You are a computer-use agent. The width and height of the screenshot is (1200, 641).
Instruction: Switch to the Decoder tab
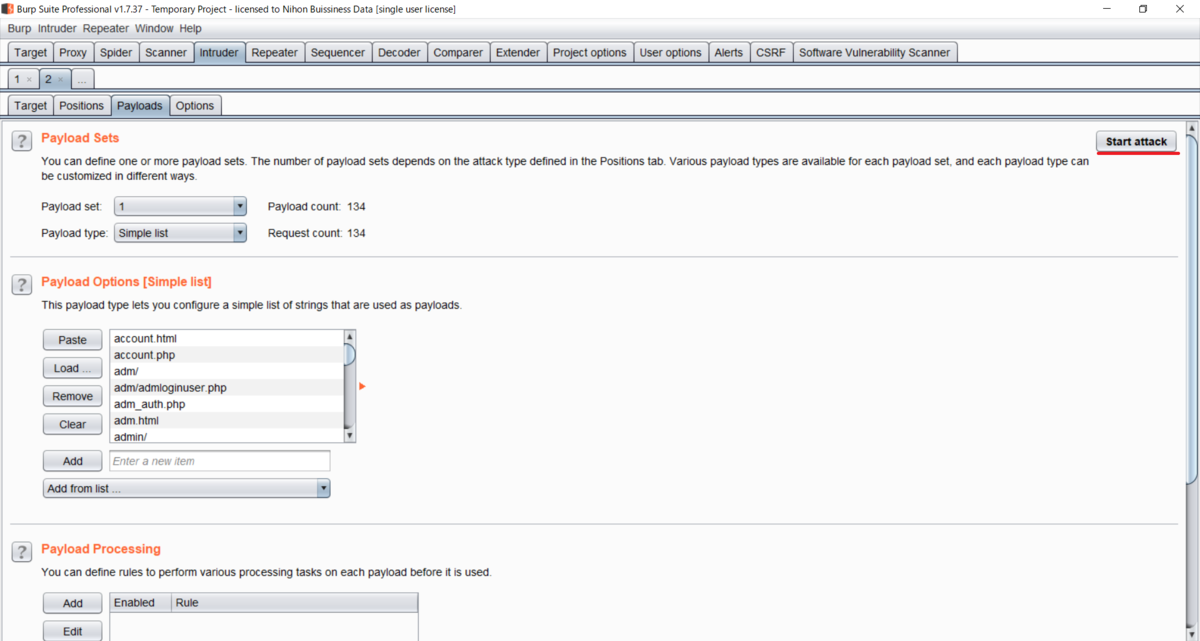[x=399, y=52]
